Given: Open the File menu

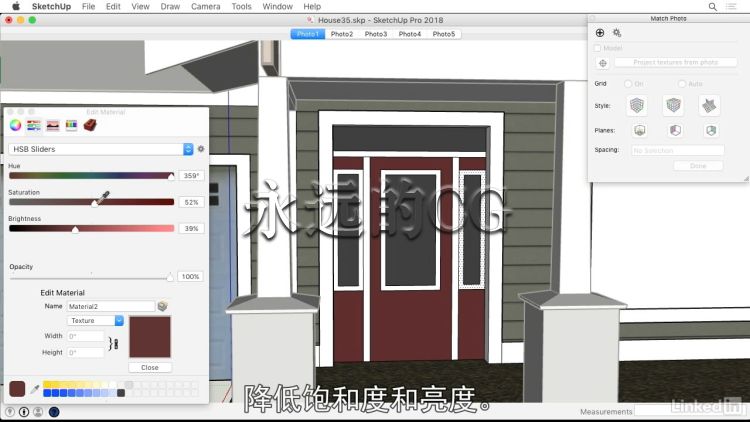Looking at the screenshot, I should [88, 7].
